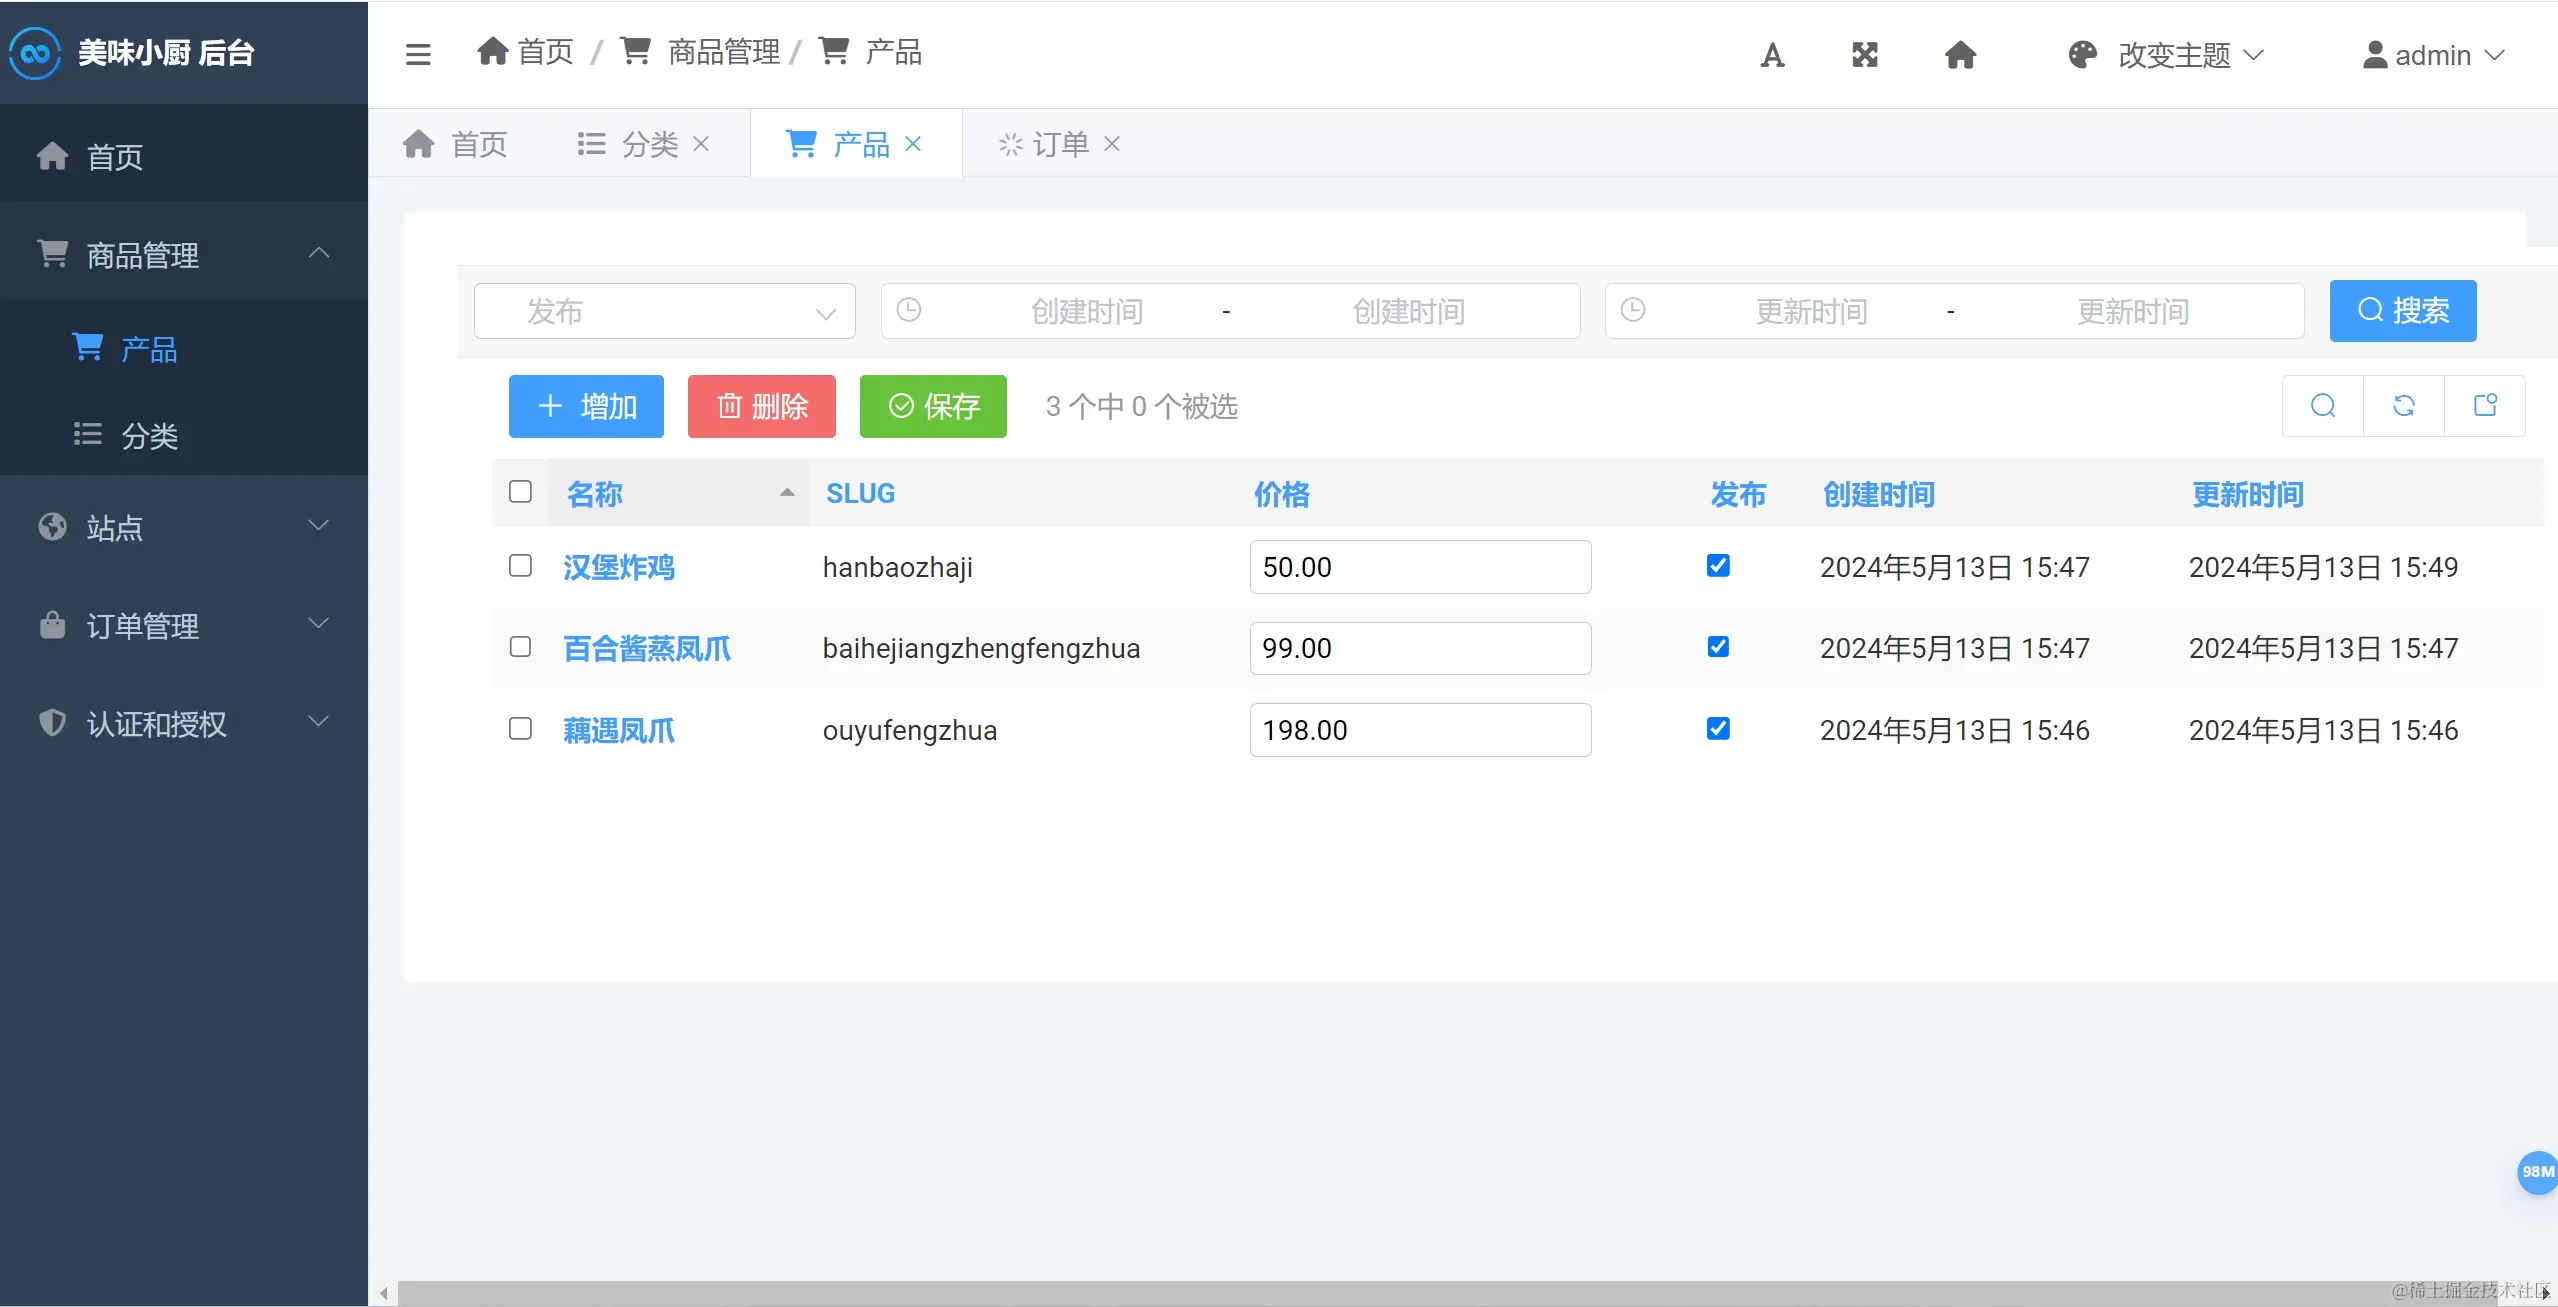This screenshot has width=2558, height=1307.
Task: Click the hamburger menu collapse icon
Action: 418,54
